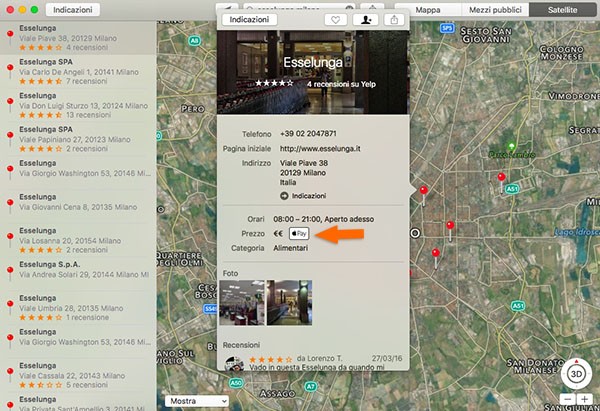The width and height of the screenshot is (600, 411).
Task: Open the left photo thumbnail under Foto
Action: tap(242, 303)
